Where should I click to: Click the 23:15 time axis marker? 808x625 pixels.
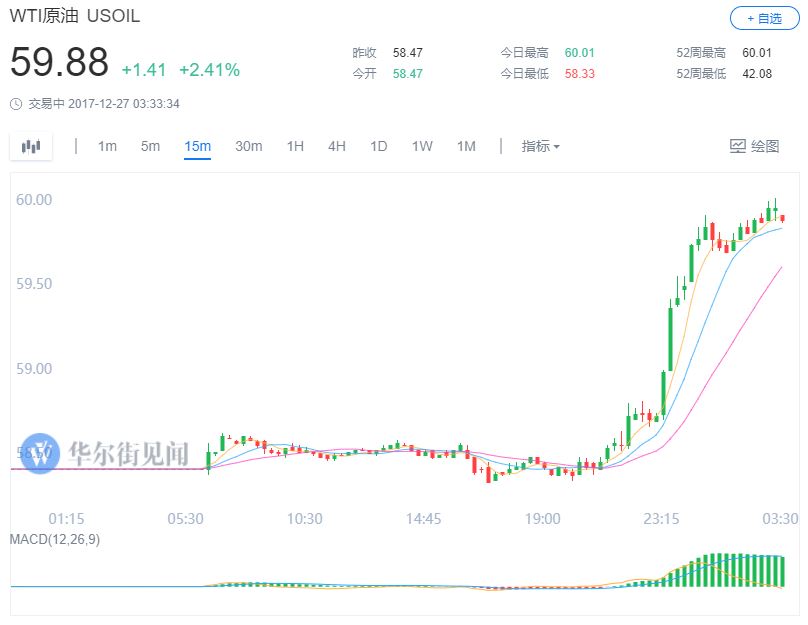pos(661,519)
